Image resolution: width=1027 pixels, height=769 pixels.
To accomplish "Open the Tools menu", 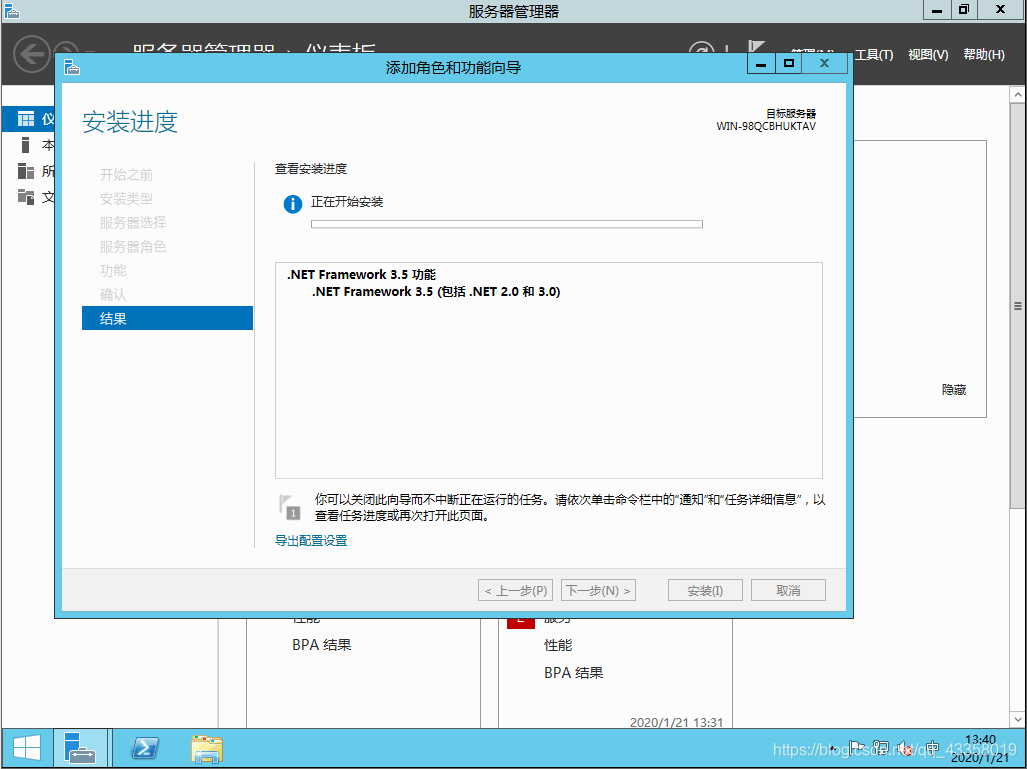I will [x=874, y=54].
